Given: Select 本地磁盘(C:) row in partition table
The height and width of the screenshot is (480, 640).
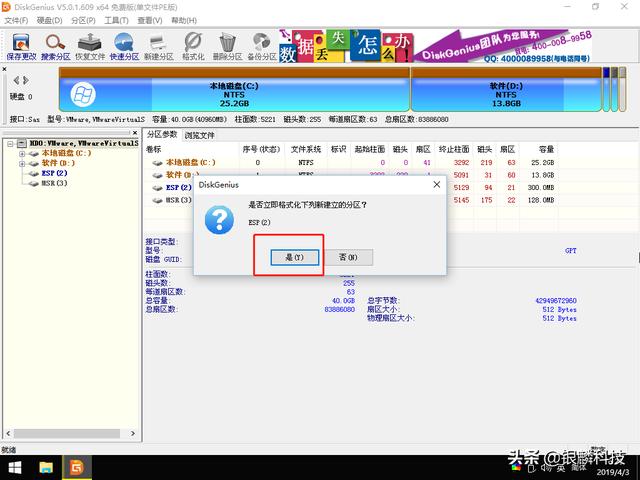Looking at the screenshot, I should click(351, 162).
